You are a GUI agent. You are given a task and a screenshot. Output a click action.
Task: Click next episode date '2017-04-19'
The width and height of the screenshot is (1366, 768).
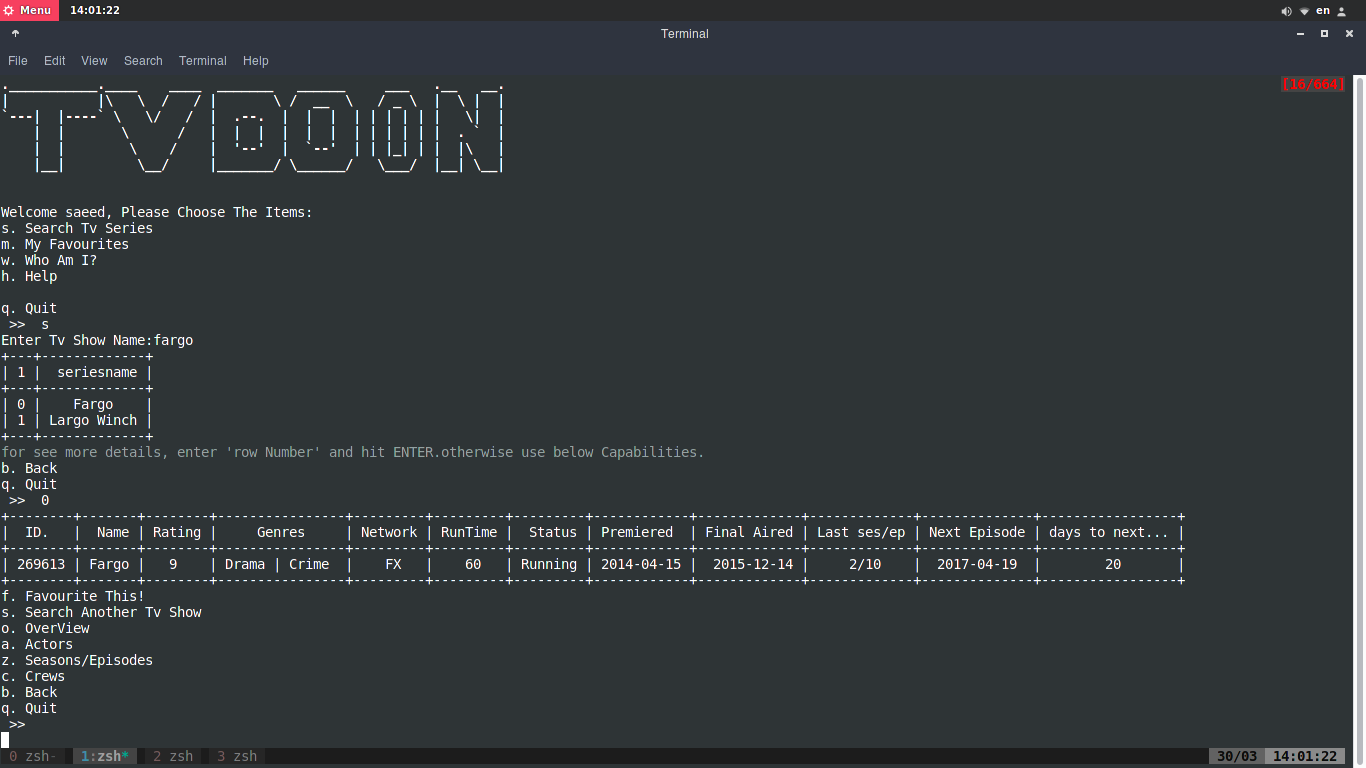(x=977, y=565)
